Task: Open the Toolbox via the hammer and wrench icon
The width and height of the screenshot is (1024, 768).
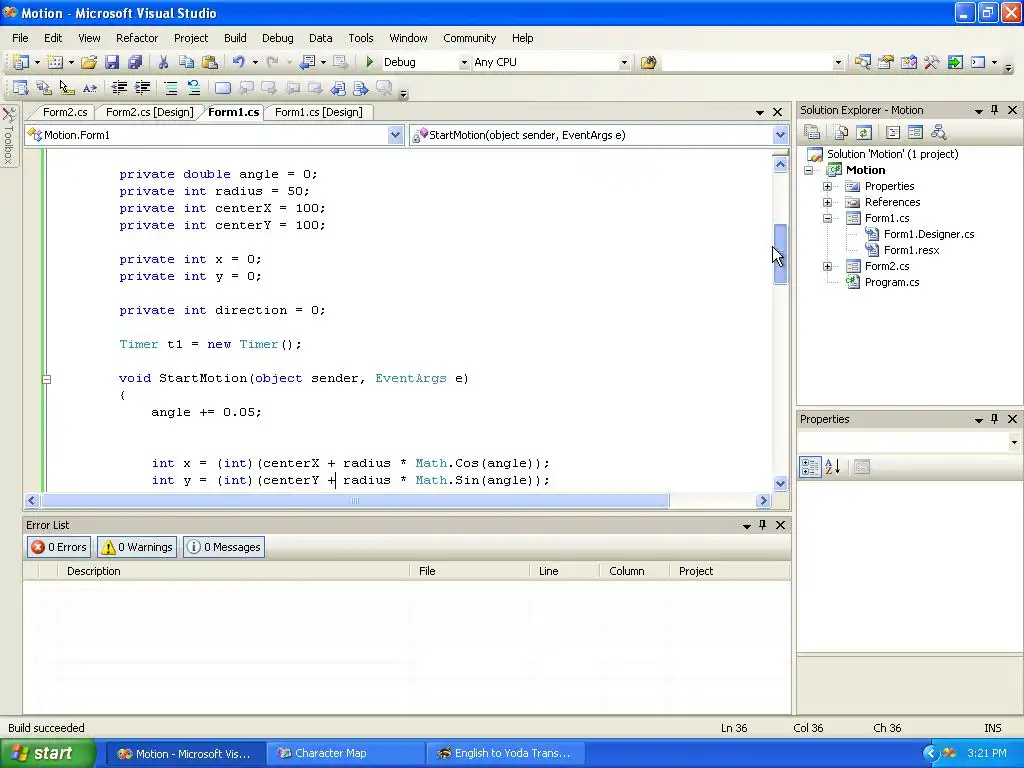Action: 931,62
